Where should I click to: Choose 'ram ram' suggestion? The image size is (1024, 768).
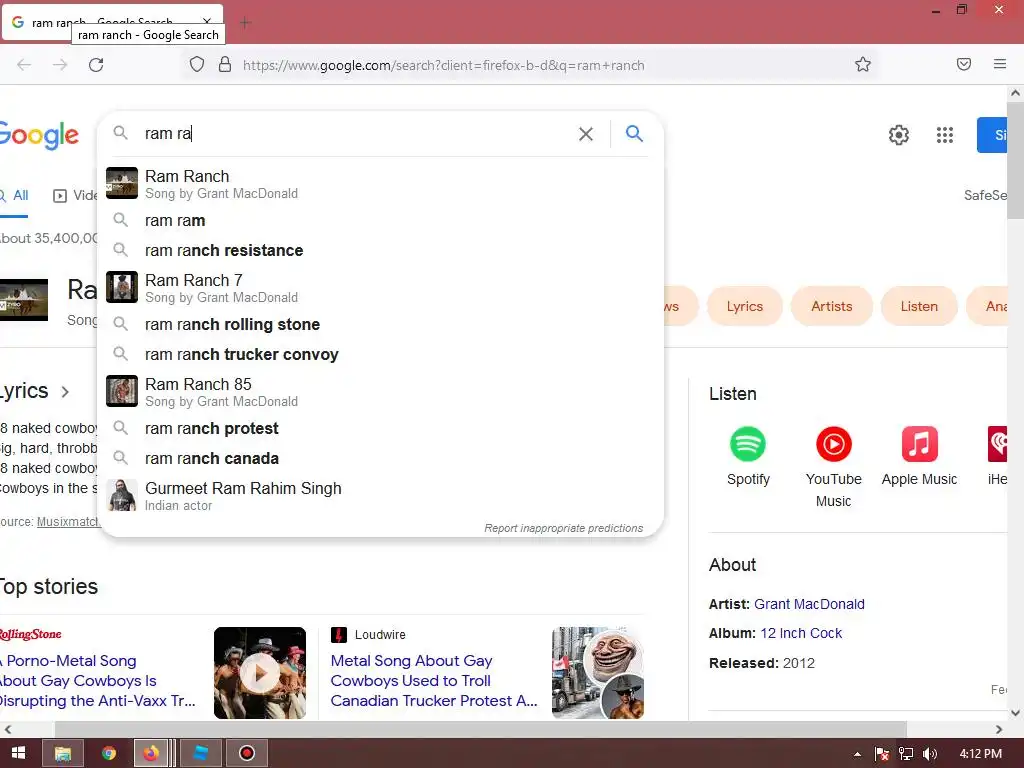(x=380, y=221)
